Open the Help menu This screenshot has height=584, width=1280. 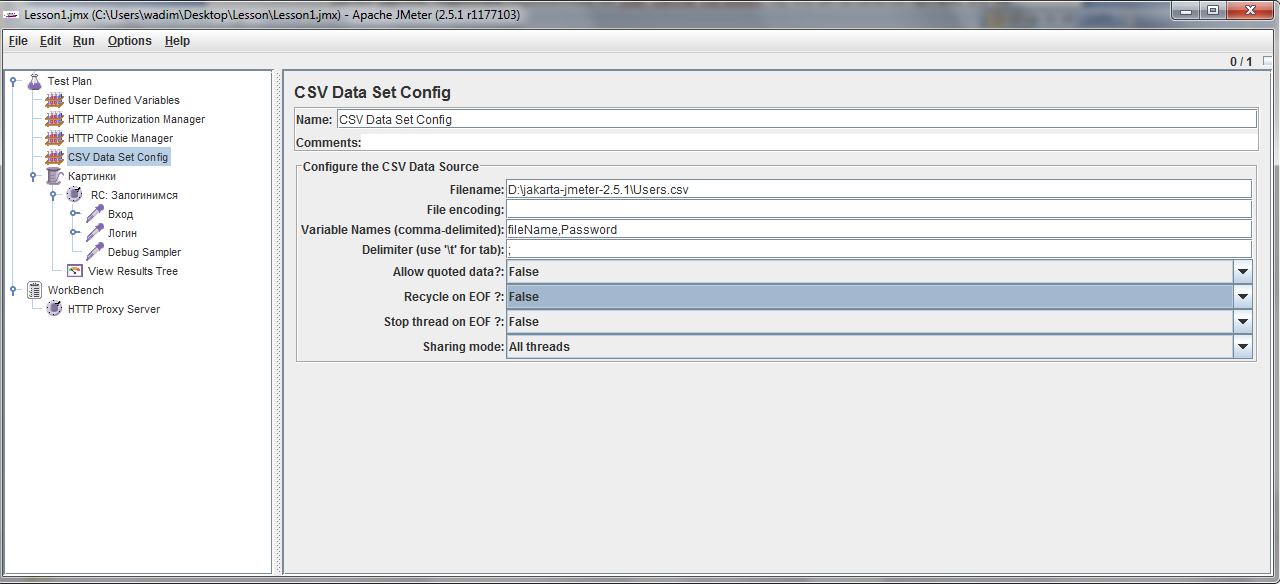coord(177,41)
